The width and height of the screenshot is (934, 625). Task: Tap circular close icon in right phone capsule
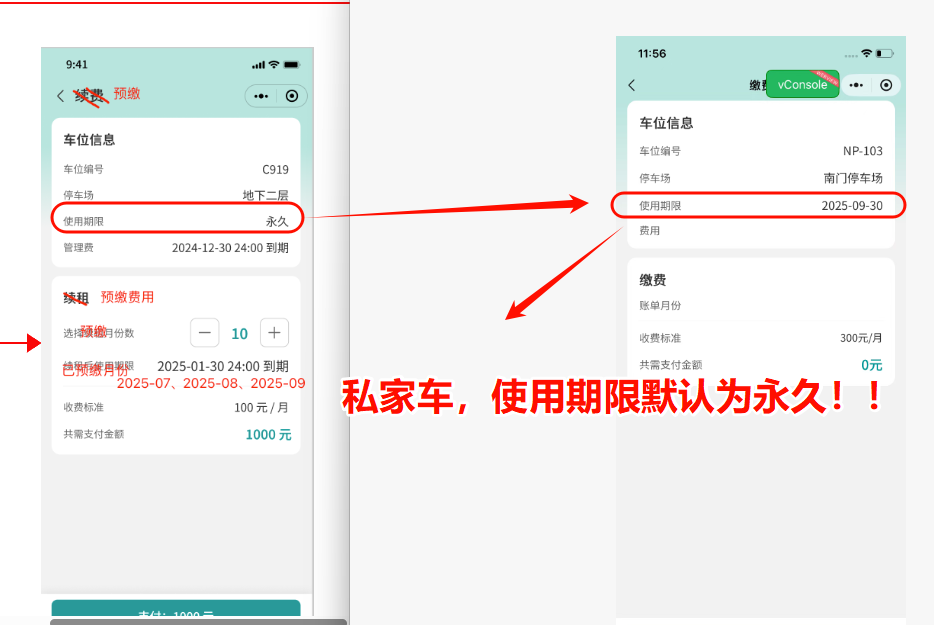tap(886, 86)
